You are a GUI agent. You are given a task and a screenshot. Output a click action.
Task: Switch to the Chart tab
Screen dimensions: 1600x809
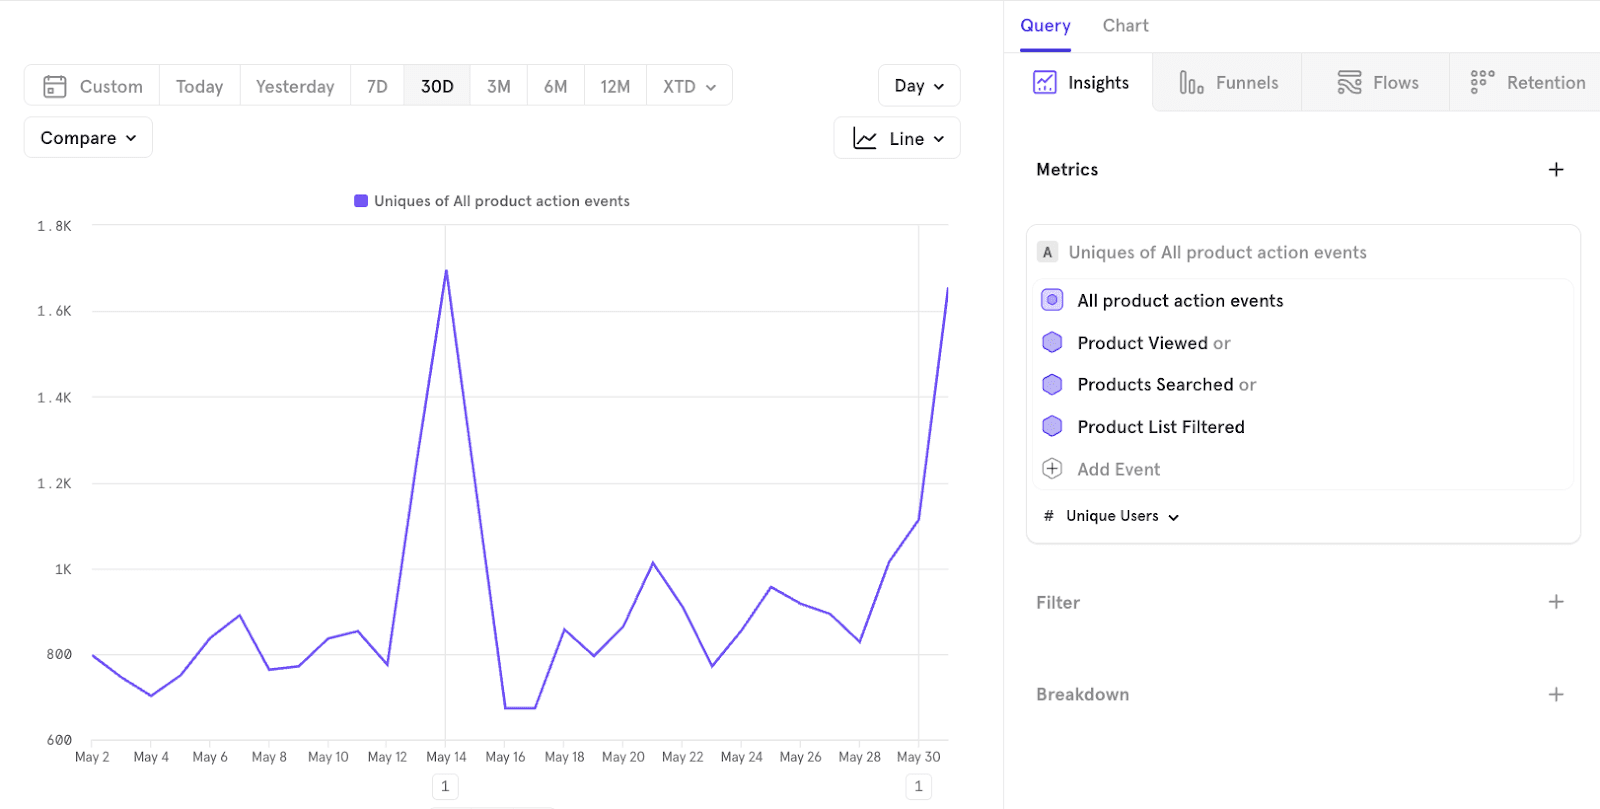point(1125,26)
